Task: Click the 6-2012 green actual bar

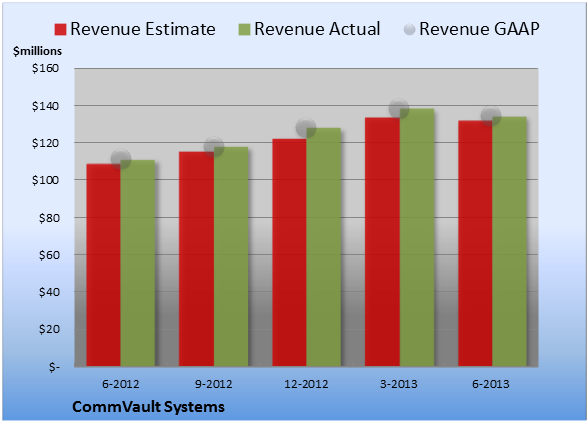Action: pyautogui.click(x=138, y=263)
